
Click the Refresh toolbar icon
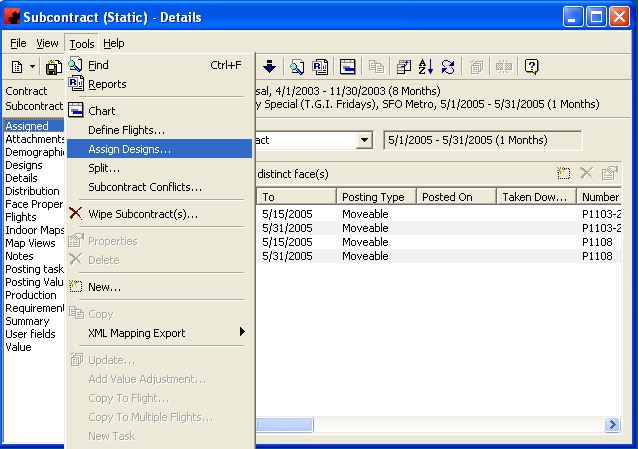click(448, 67)
